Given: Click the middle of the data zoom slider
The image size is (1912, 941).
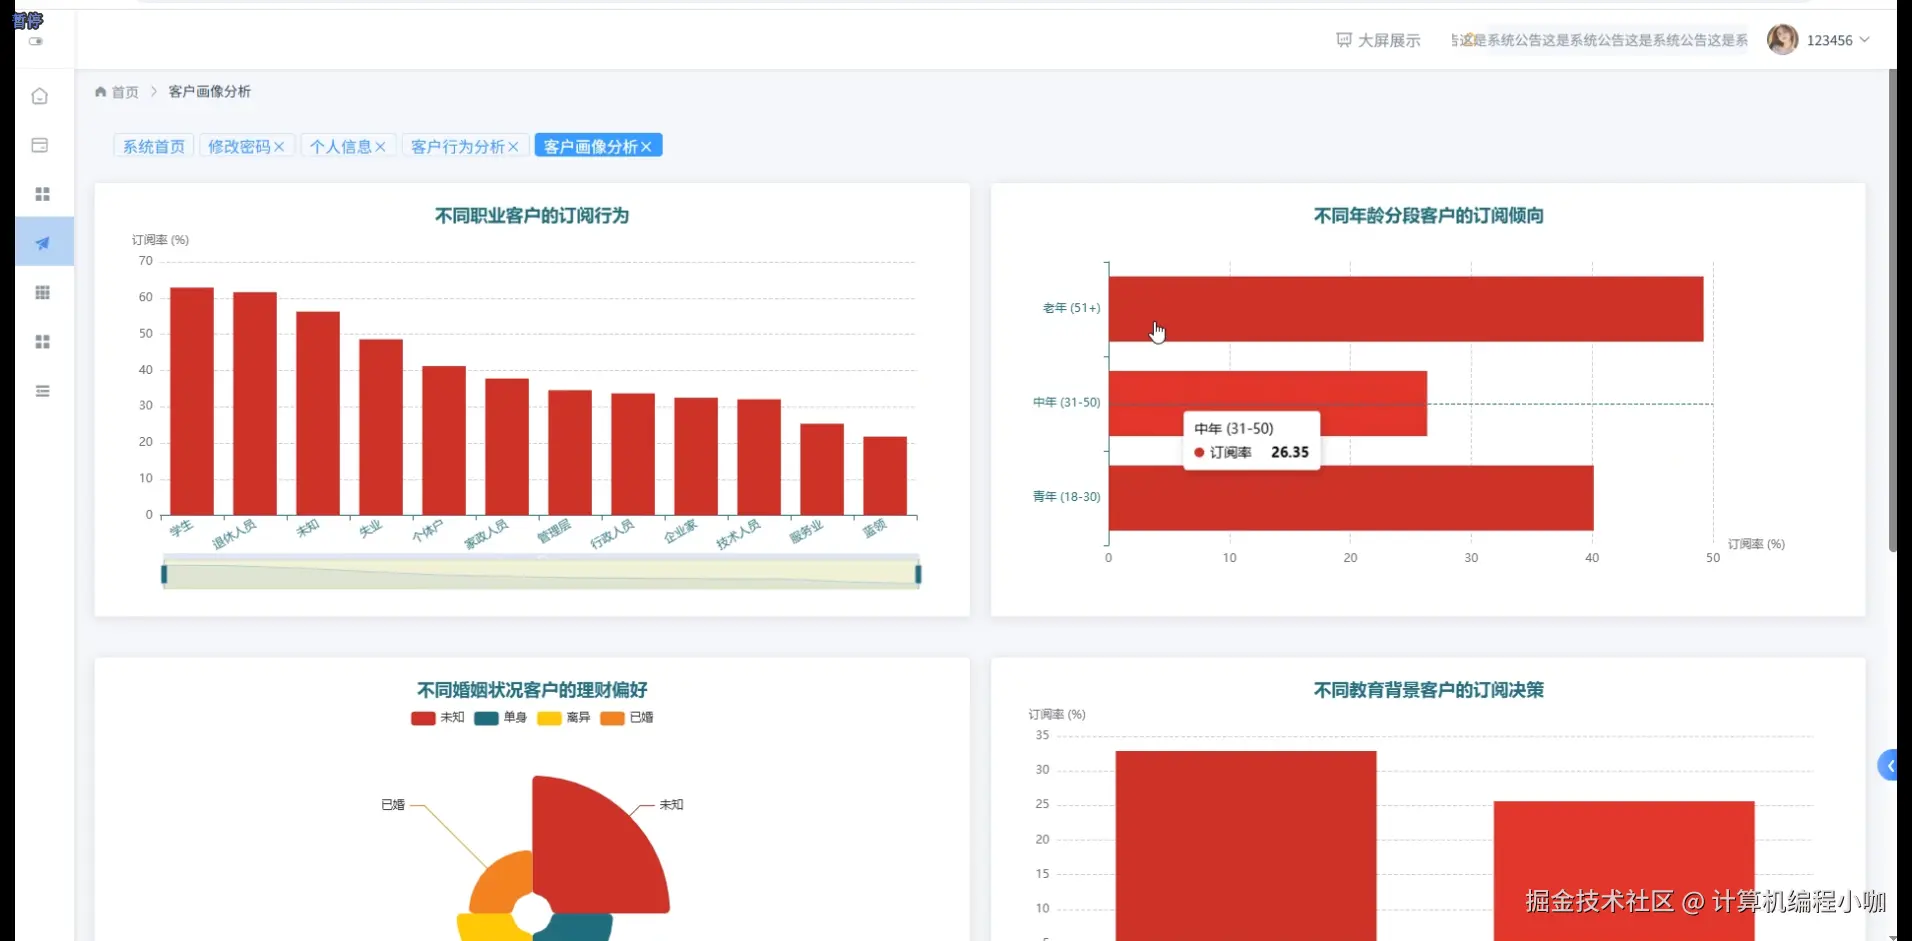Looking at the screenshot, I should pyautogui.click(x=541, y=574).
